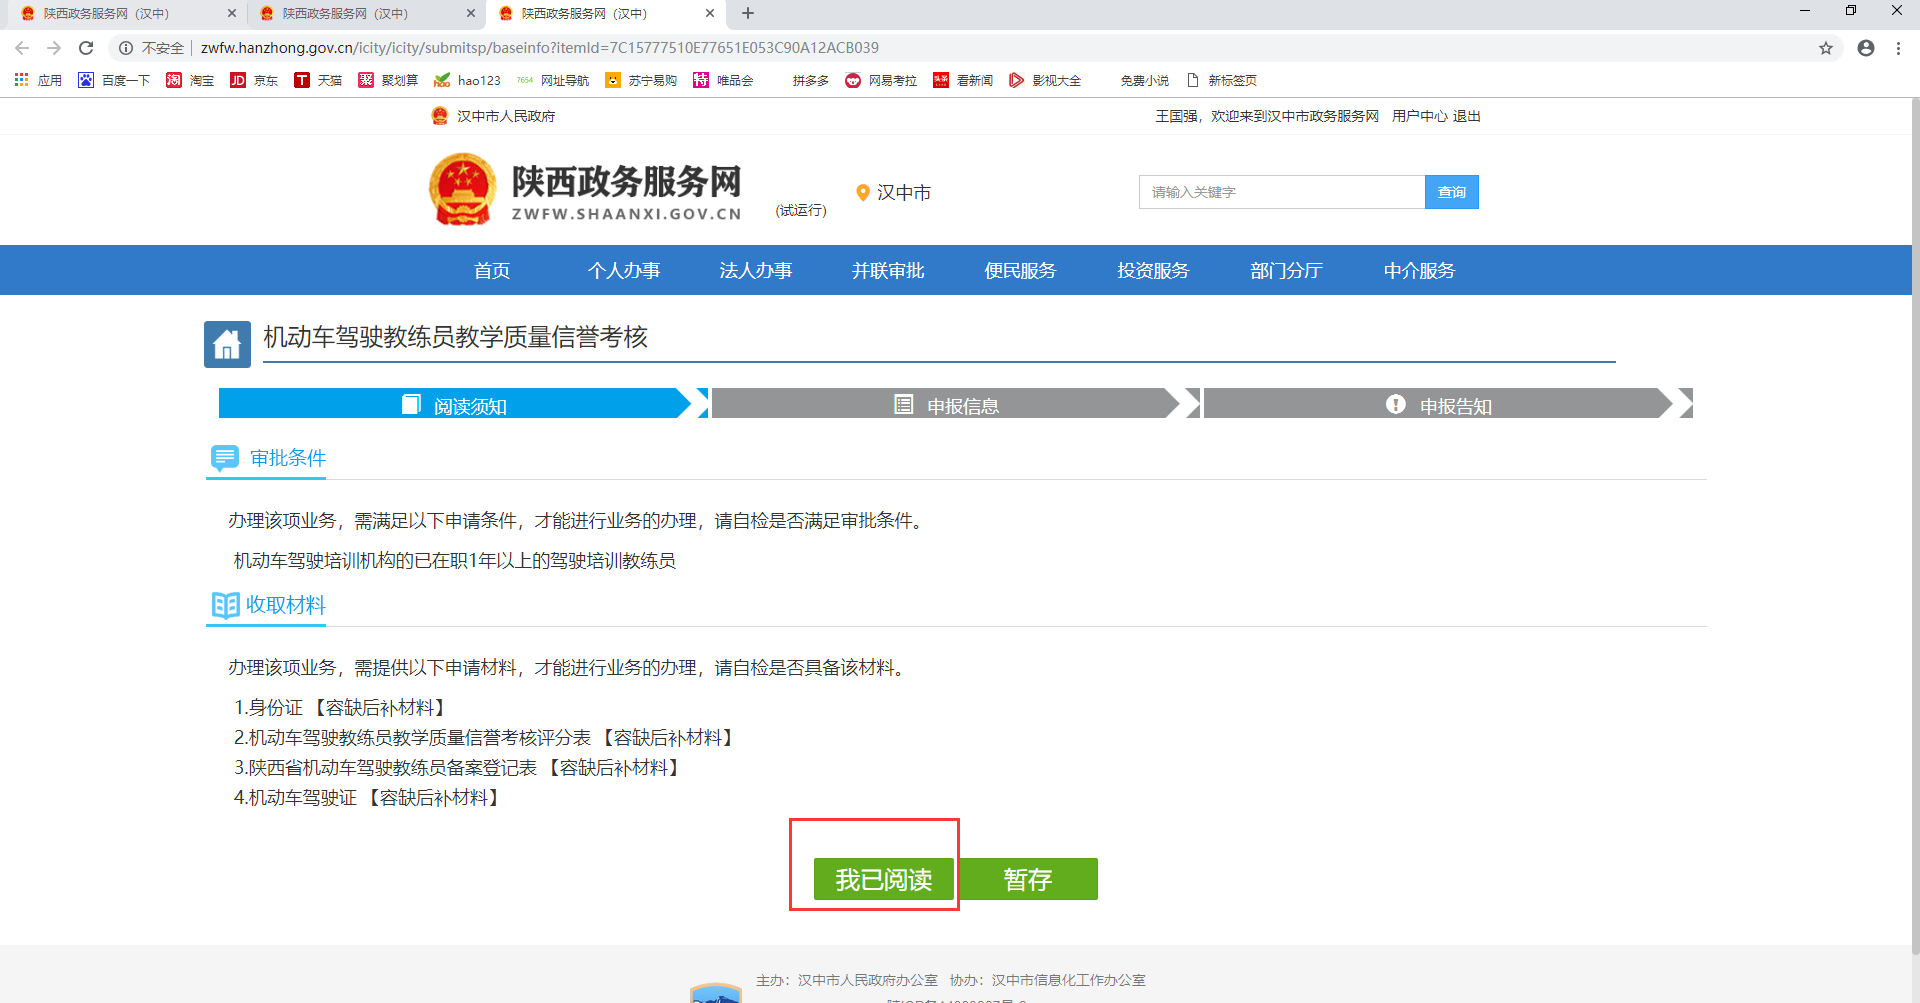Click the blue home icon beside page title
This screenshot has height=1003, width=1920.
pos(227,344)
